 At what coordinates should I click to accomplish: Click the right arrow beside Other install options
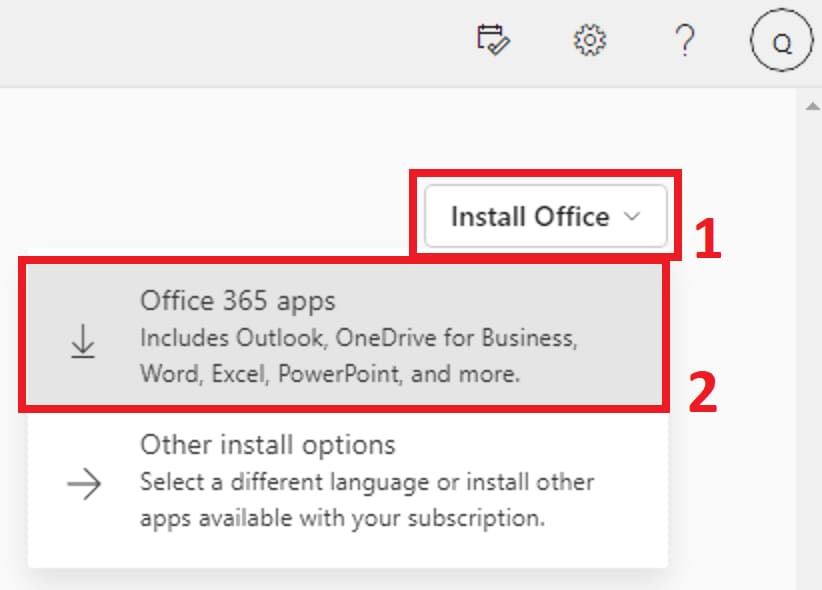[83, 485]
